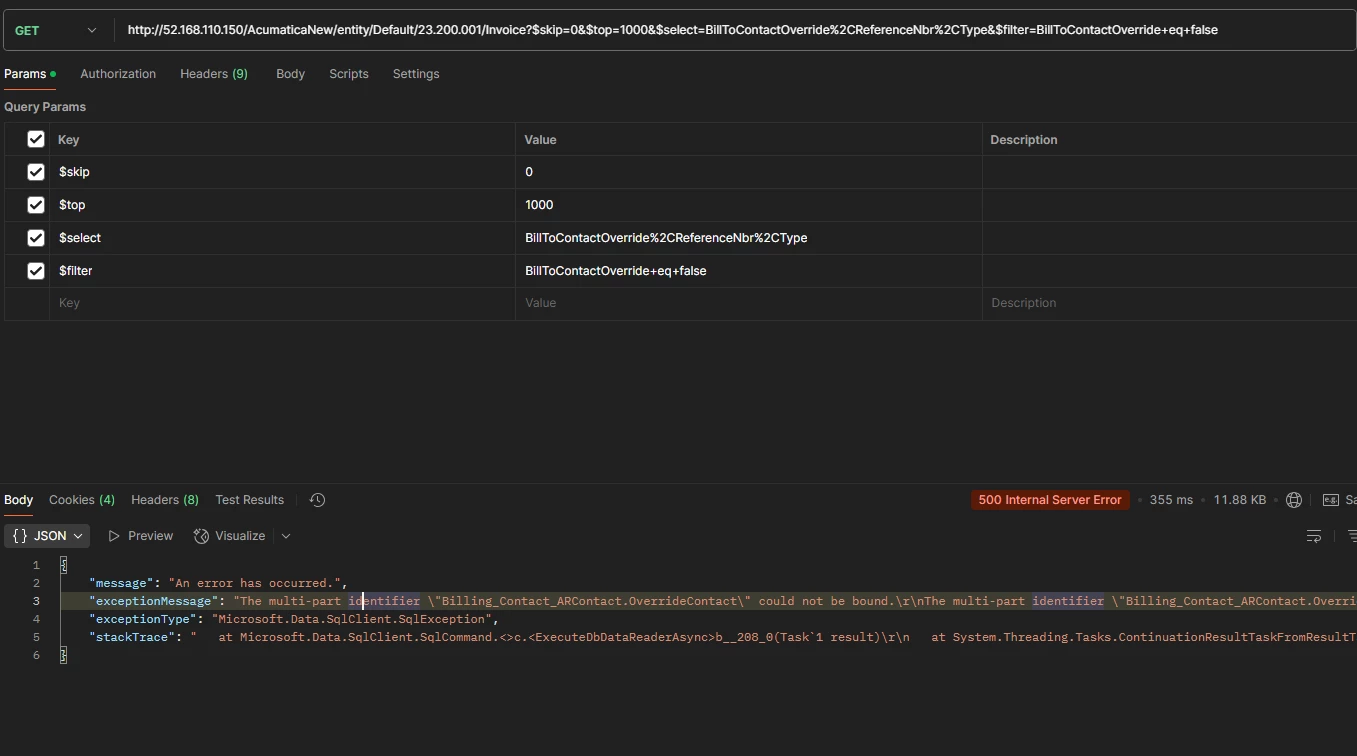This screenshot has height=756, width=1357.
Task: Click the curly braces JSON format icon
Action: 19,535
